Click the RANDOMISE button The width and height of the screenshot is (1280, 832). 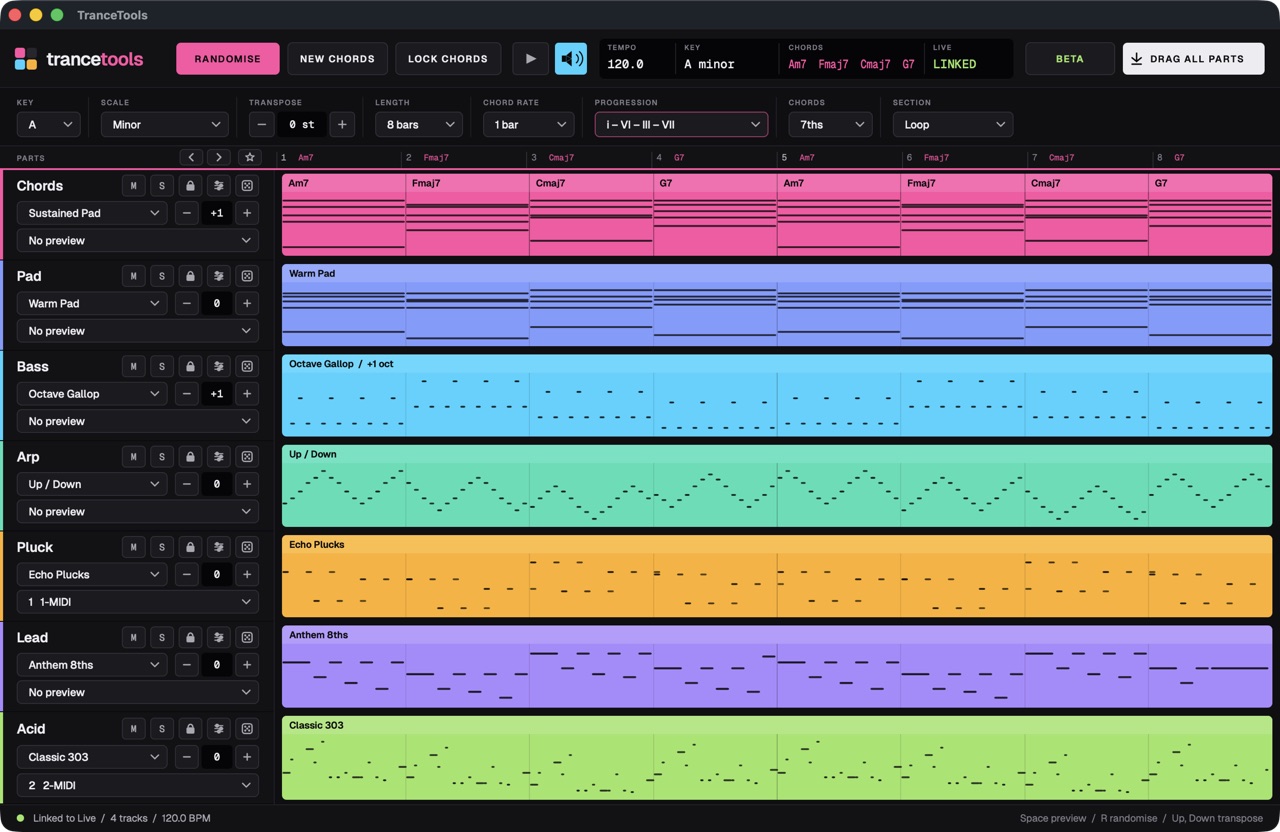coord(228,59)
